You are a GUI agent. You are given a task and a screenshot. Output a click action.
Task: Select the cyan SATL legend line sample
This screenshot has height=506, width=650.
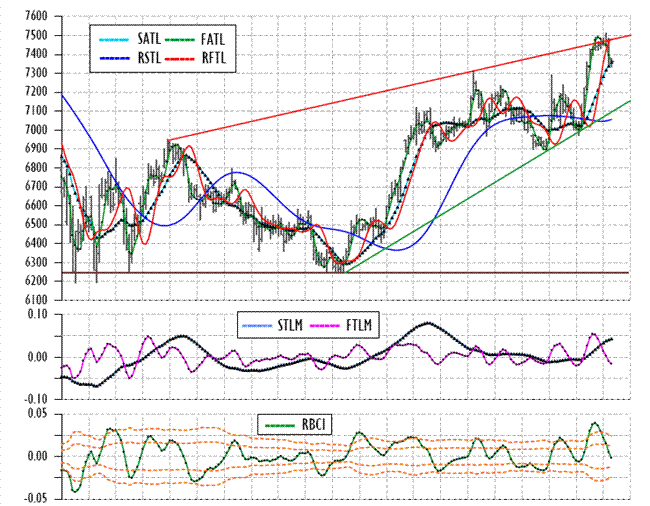[114, 40]
